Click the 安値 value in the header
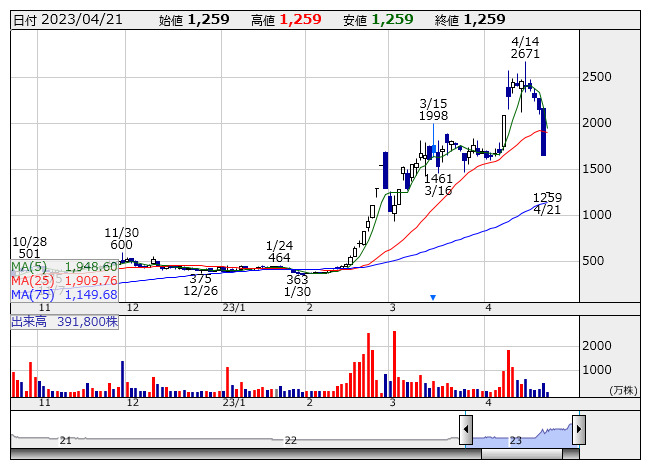Screen dimensions: 653x470 pos(392,19)
